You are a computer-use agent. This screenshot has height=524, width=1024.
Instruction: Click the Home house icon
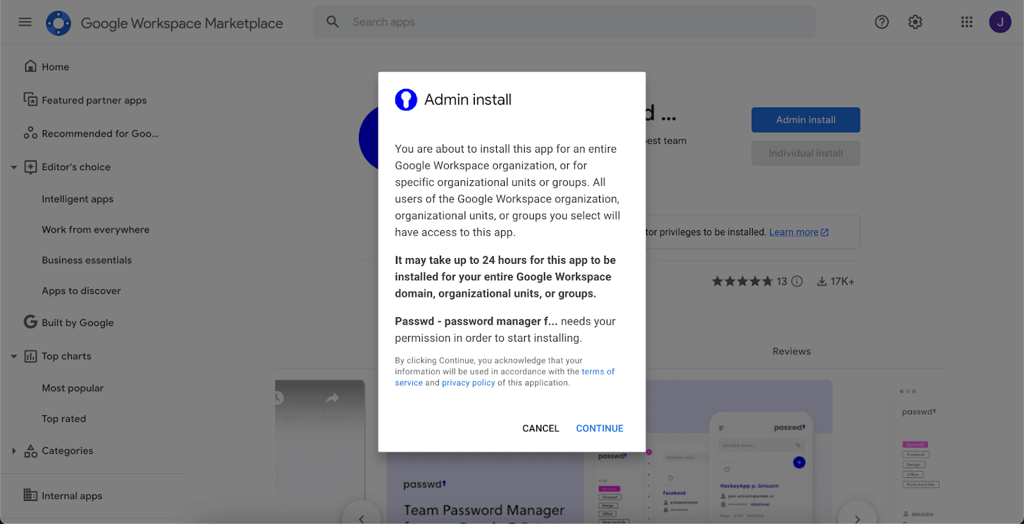[30, 66]
